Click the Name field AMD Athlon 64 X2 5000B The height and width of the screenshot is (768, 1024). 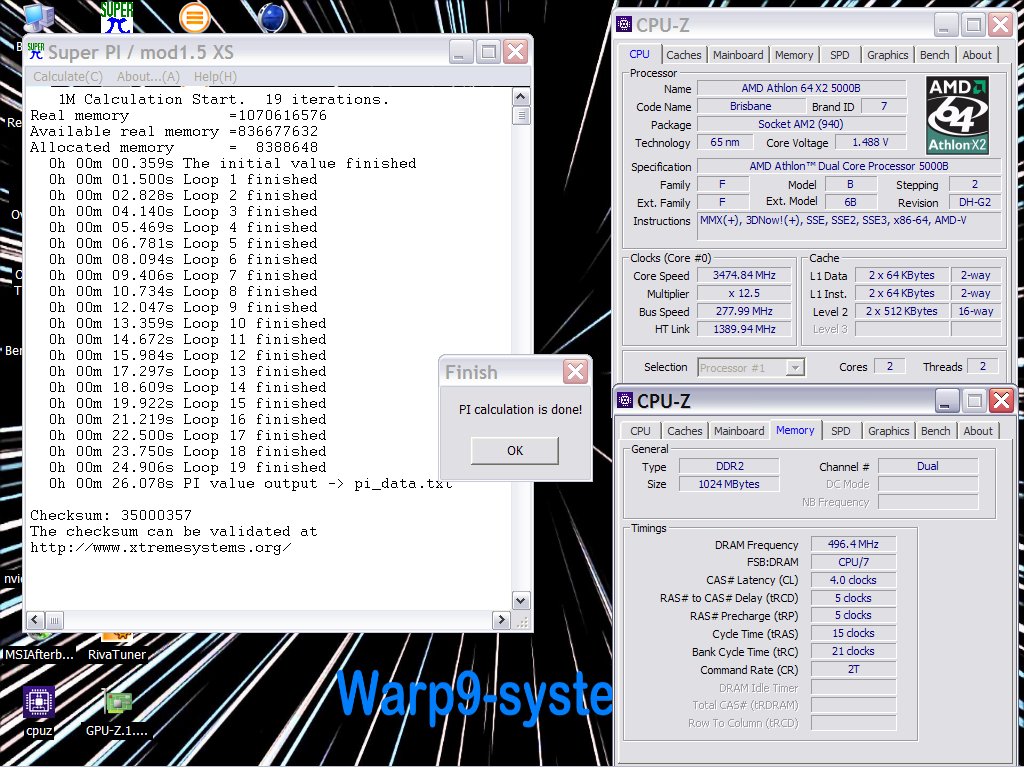point(801,88)
